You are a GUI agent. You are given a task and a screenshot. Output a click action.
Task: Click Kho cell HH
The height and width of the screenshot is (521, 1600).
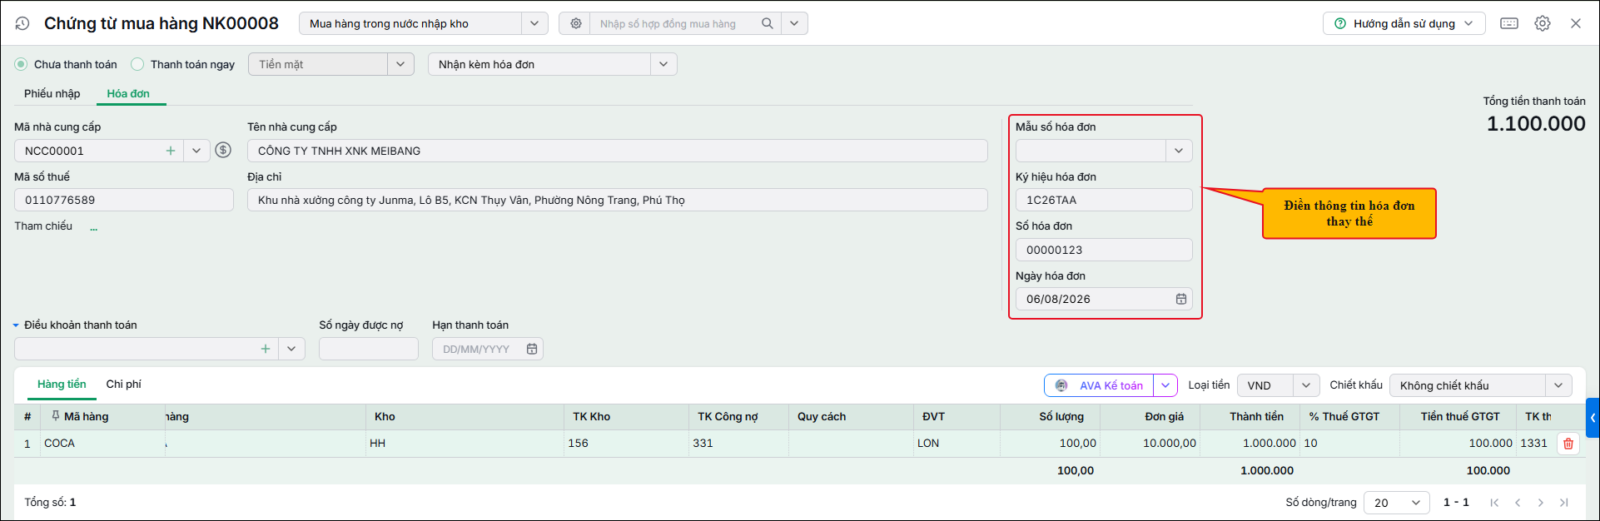(x=465, y=443)
